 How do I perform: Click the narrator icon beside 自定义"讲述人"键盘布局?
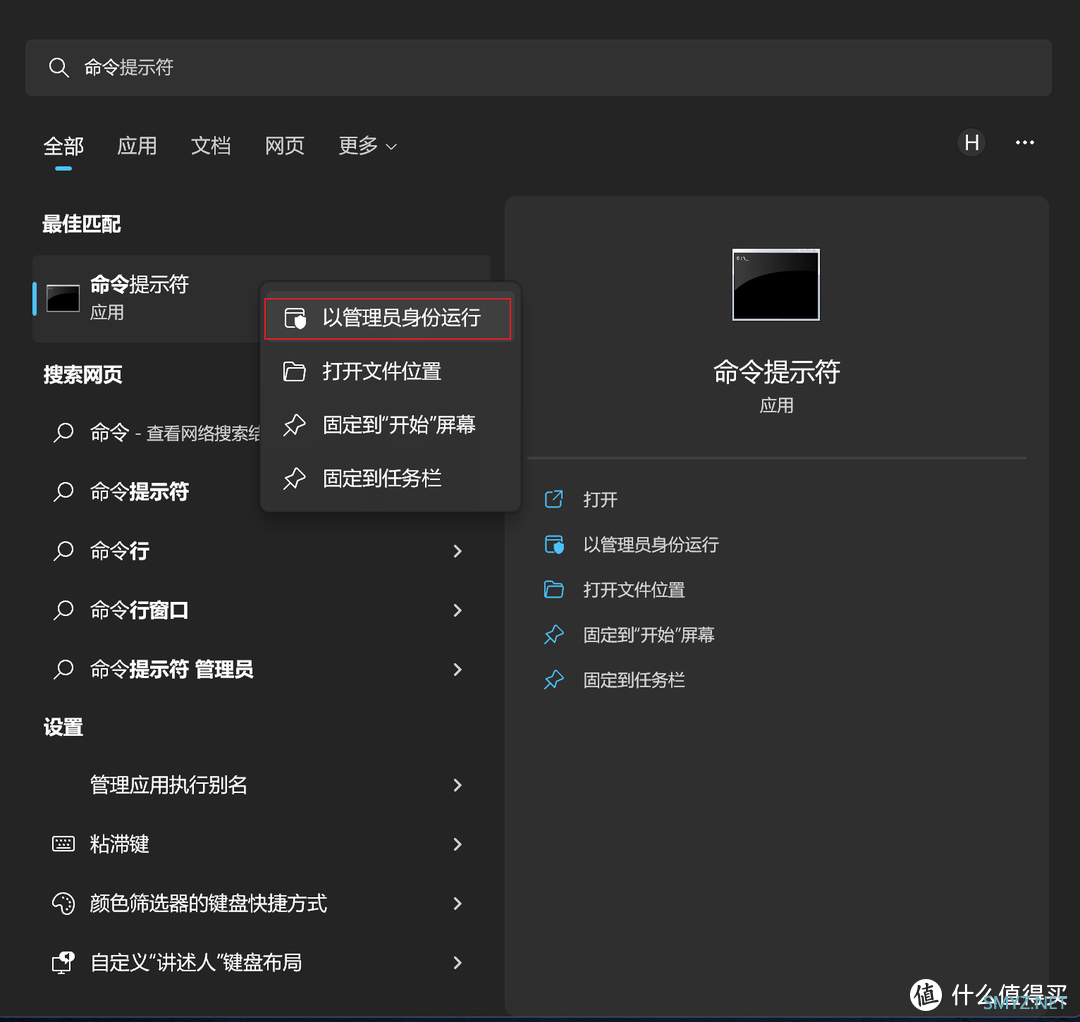coord(63,962)
